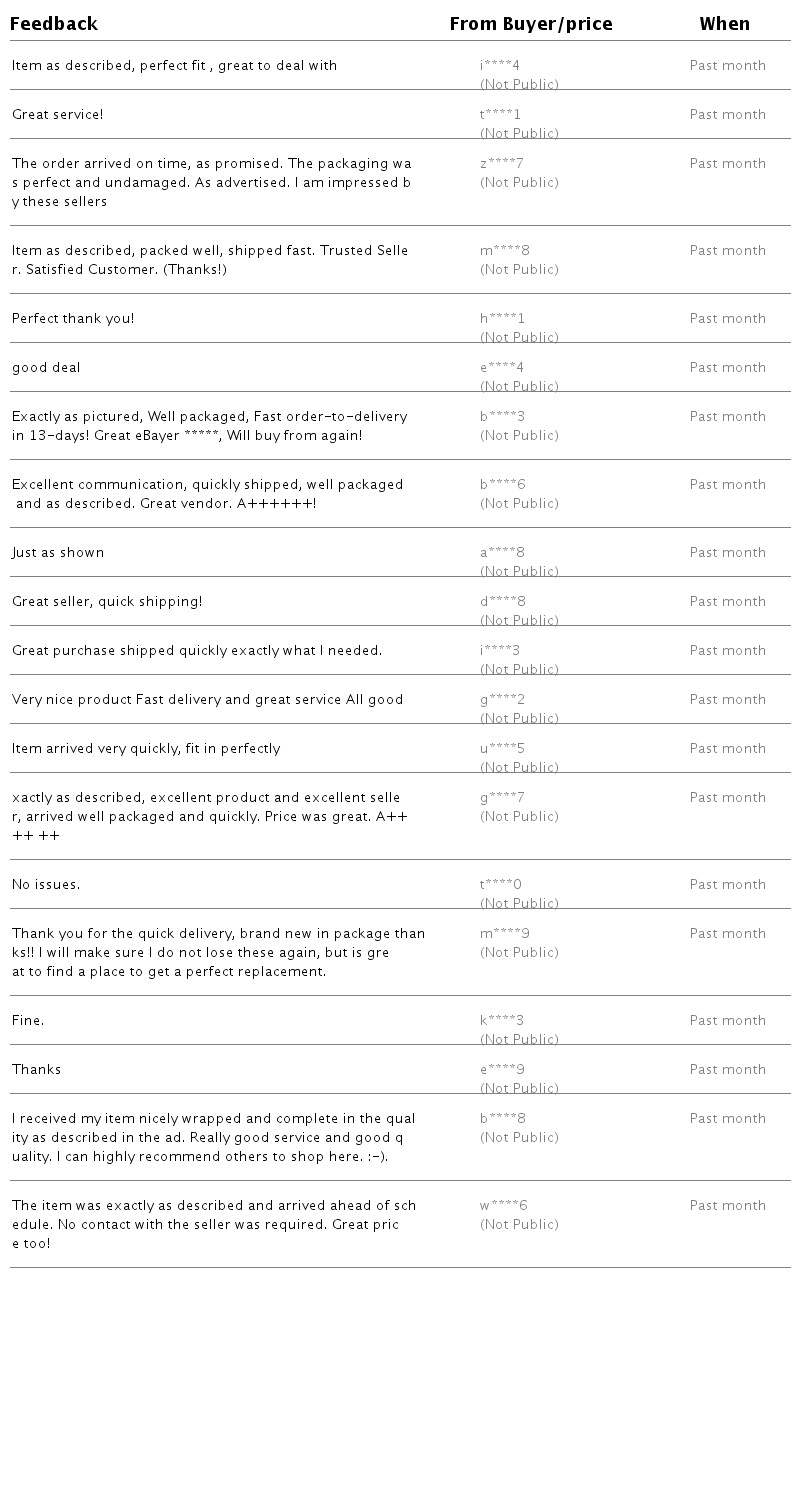
Task: Click buyer g****2 username
Action: 502,700
